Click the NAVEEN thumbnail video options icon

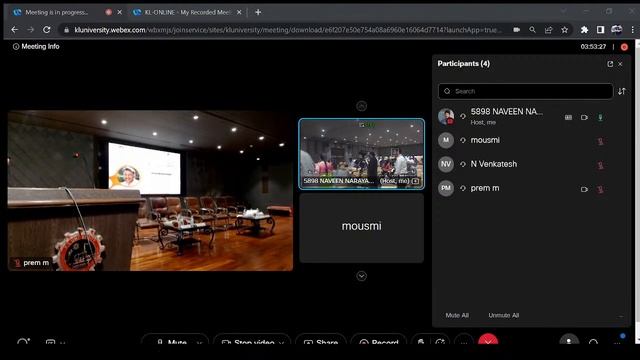coord(415,181)
